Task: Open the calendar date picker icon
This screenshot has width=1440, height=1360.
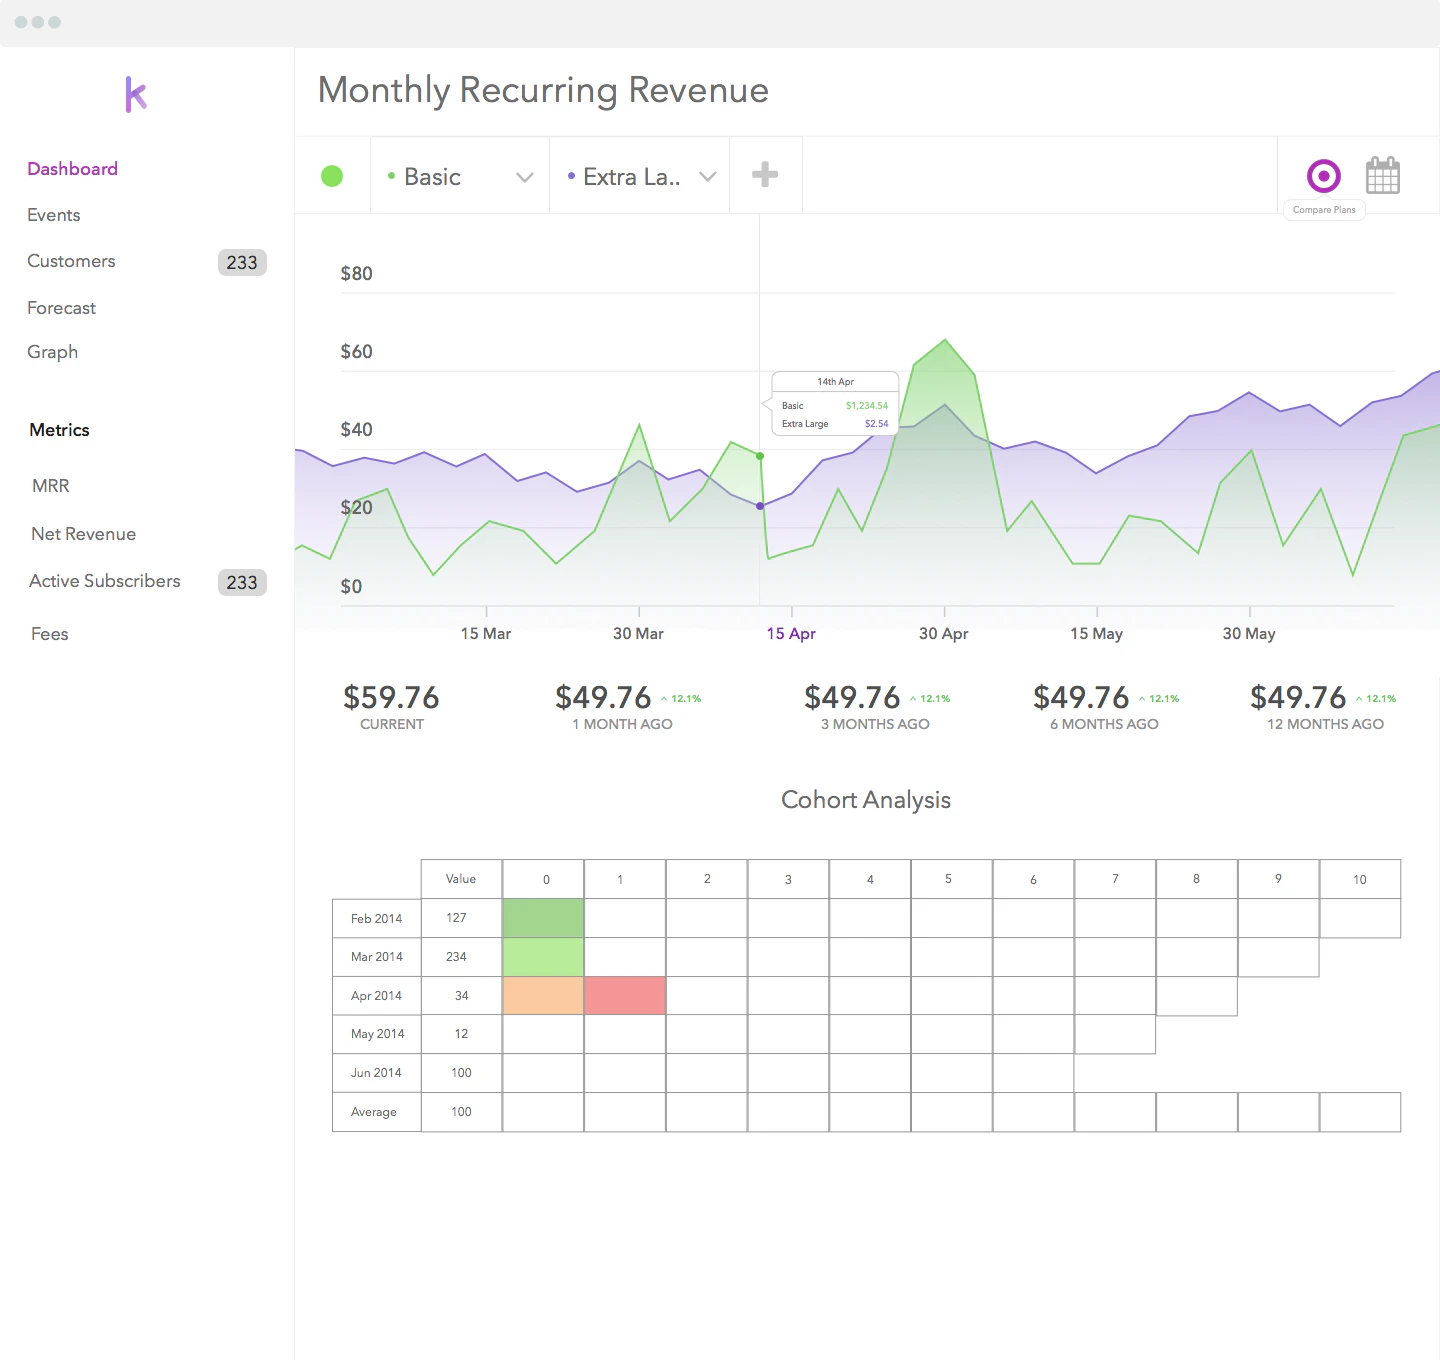Action: 1382,176
